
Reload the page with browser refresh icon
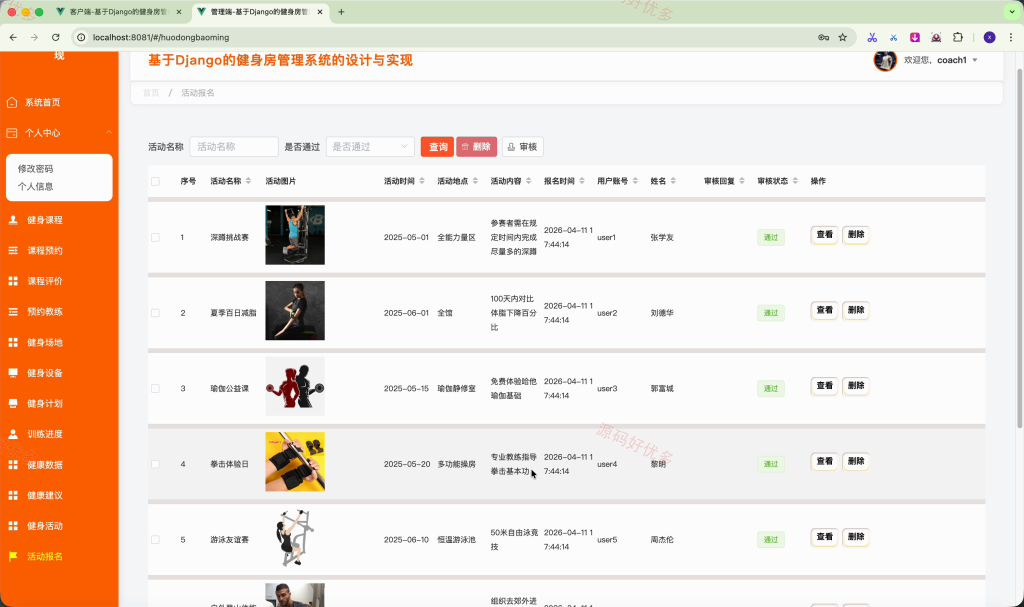(x=56, y=37)
